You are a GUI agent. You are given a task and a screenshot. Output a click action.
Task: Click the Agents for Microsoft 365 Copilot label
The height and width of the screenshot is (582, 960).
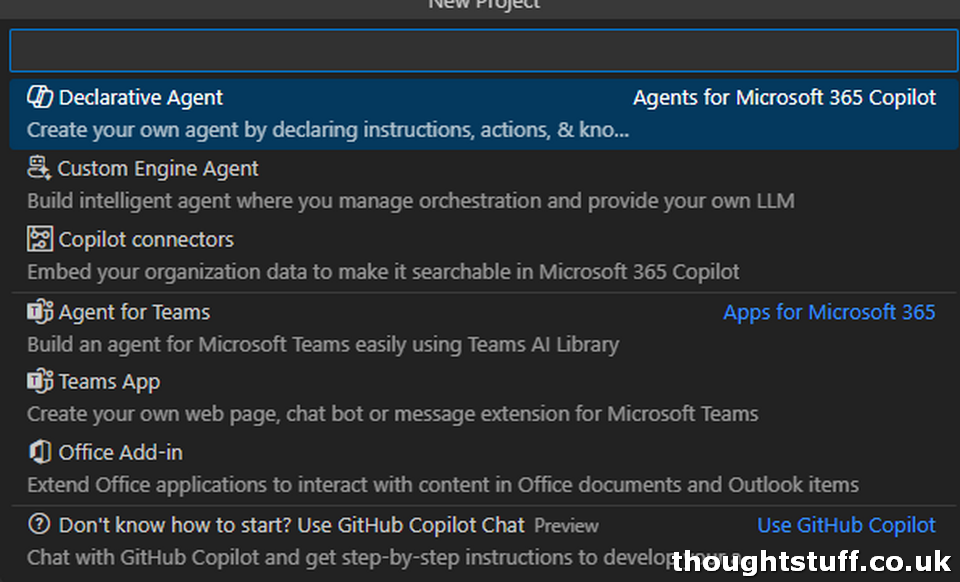pos(784,97)
